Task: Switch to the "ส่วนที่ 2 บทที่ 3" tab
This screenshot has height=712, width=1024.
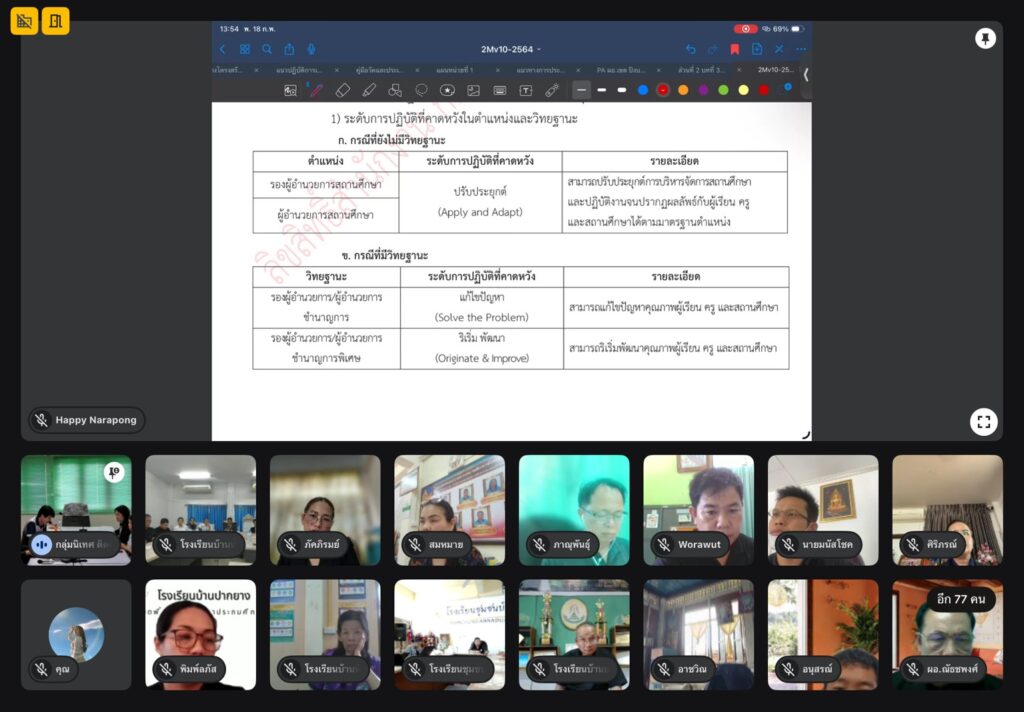Action: pyautogui.click(x=700, y=71)
